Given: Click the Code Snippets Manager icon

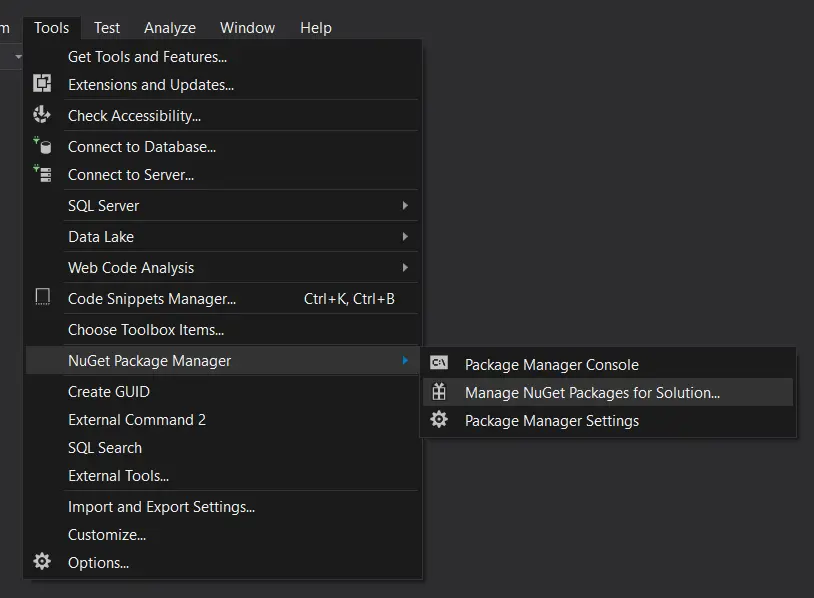Looking at the screenshot, I should pos(42,298).
